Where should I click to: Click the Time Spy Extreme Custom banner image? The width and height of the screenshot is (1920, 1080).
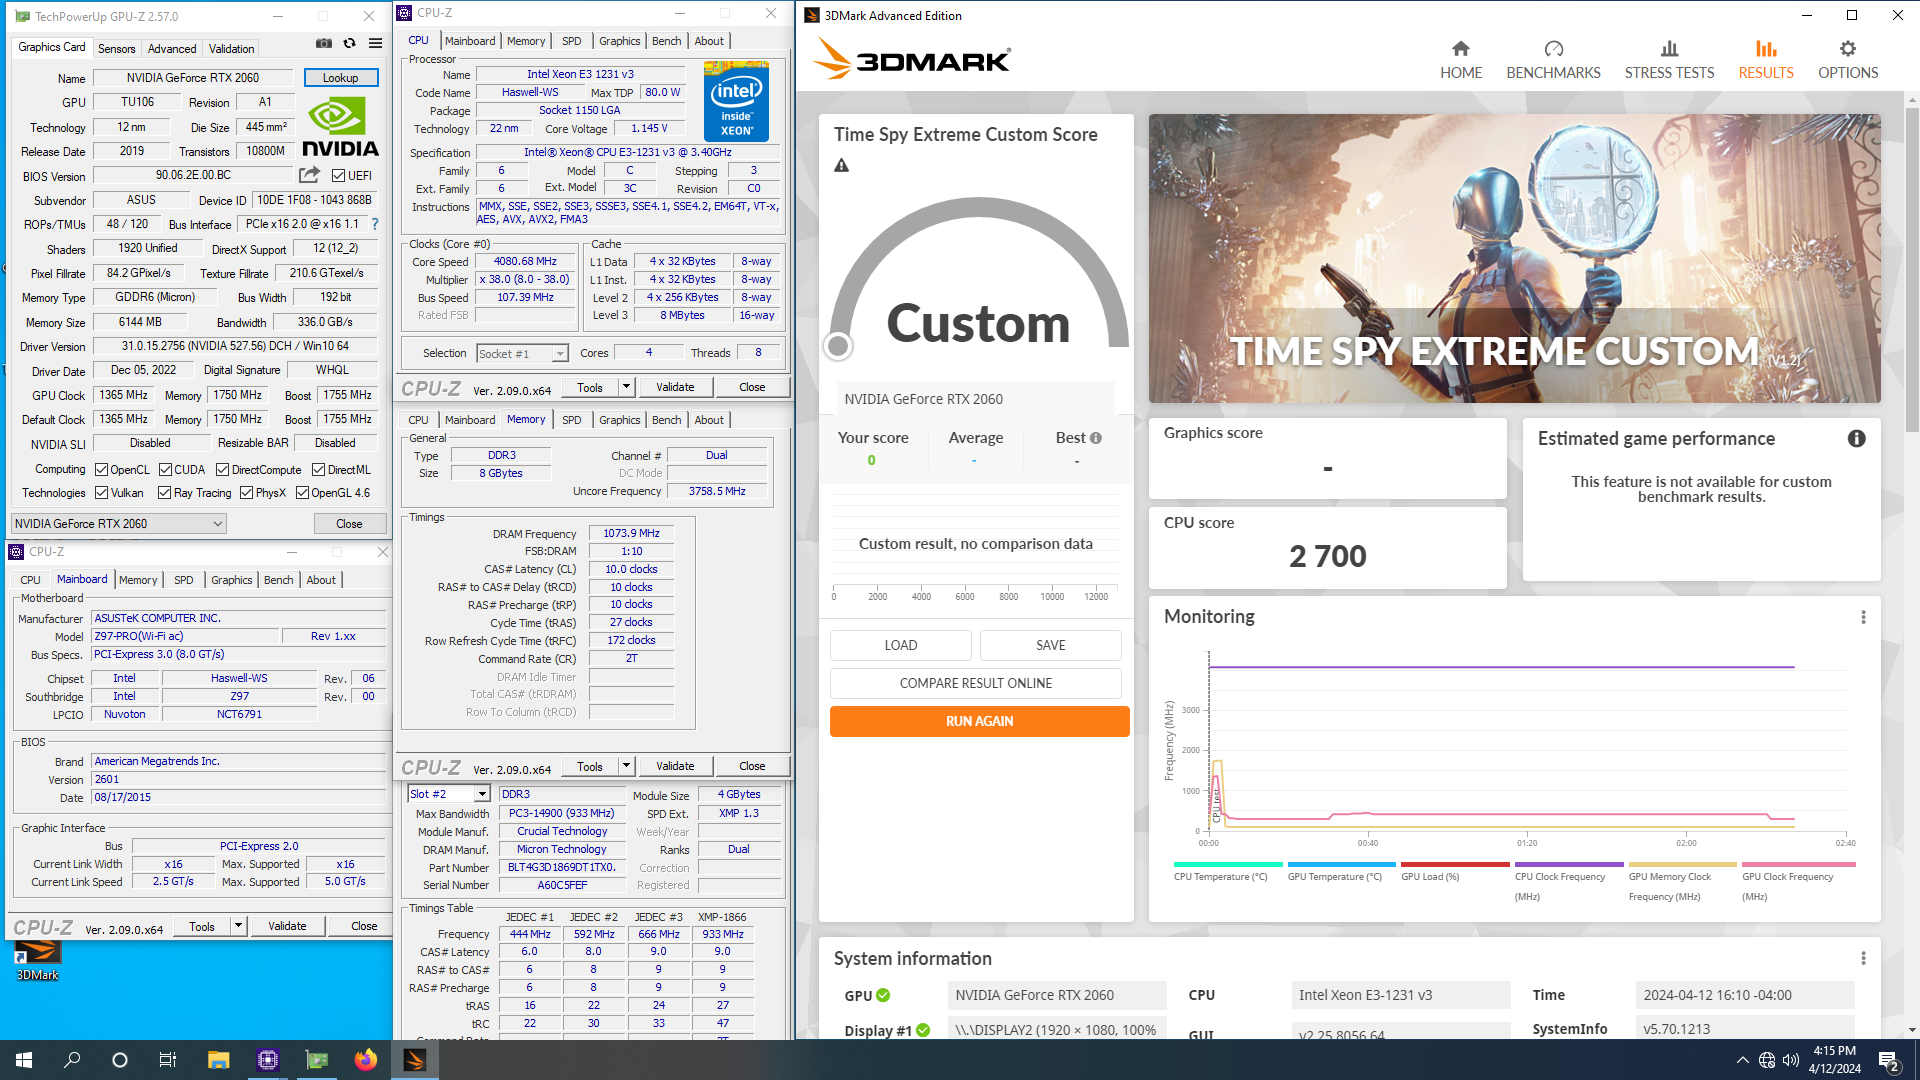pyautogui.click(x=1514, y=259)
